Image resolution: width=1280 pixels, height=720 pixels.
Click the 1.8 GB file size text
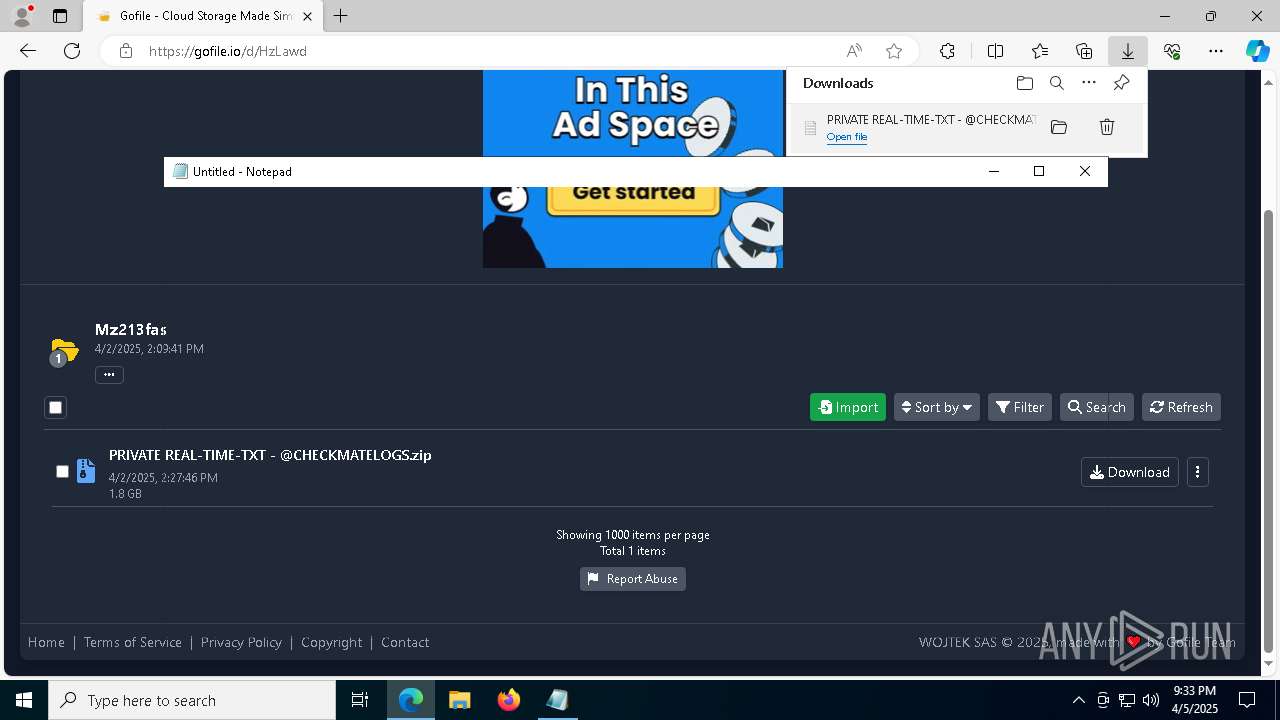[125, 494]
